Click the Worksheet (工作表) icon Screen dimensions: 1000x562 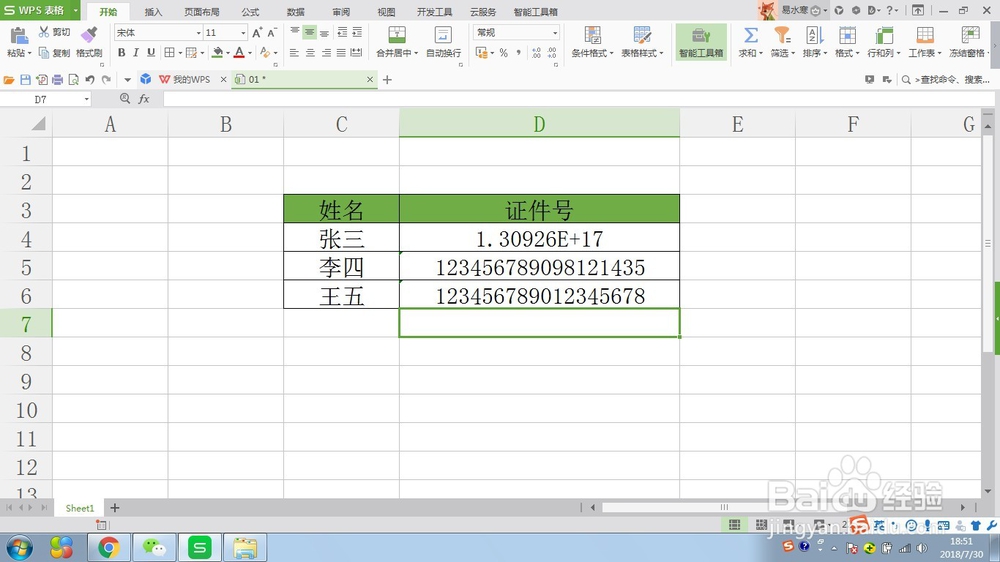point(925,35)
